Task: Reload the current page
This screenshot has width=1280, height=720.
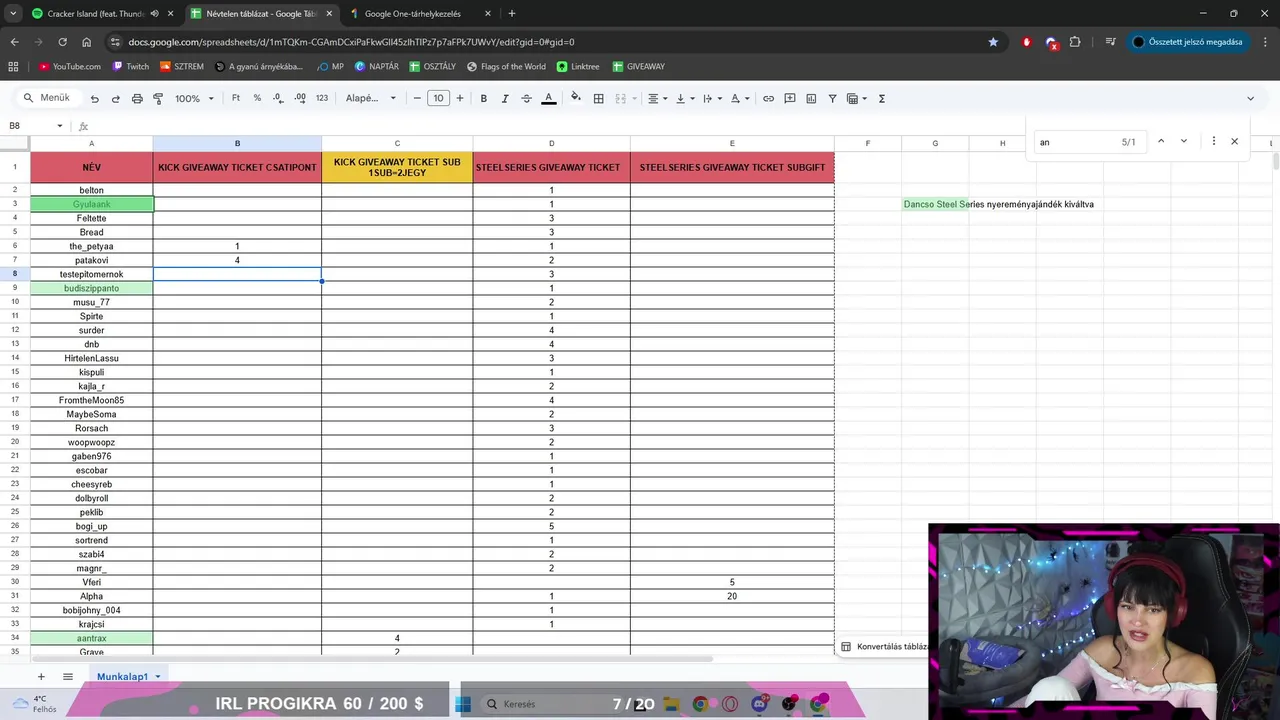Action: tap(62, 42)
